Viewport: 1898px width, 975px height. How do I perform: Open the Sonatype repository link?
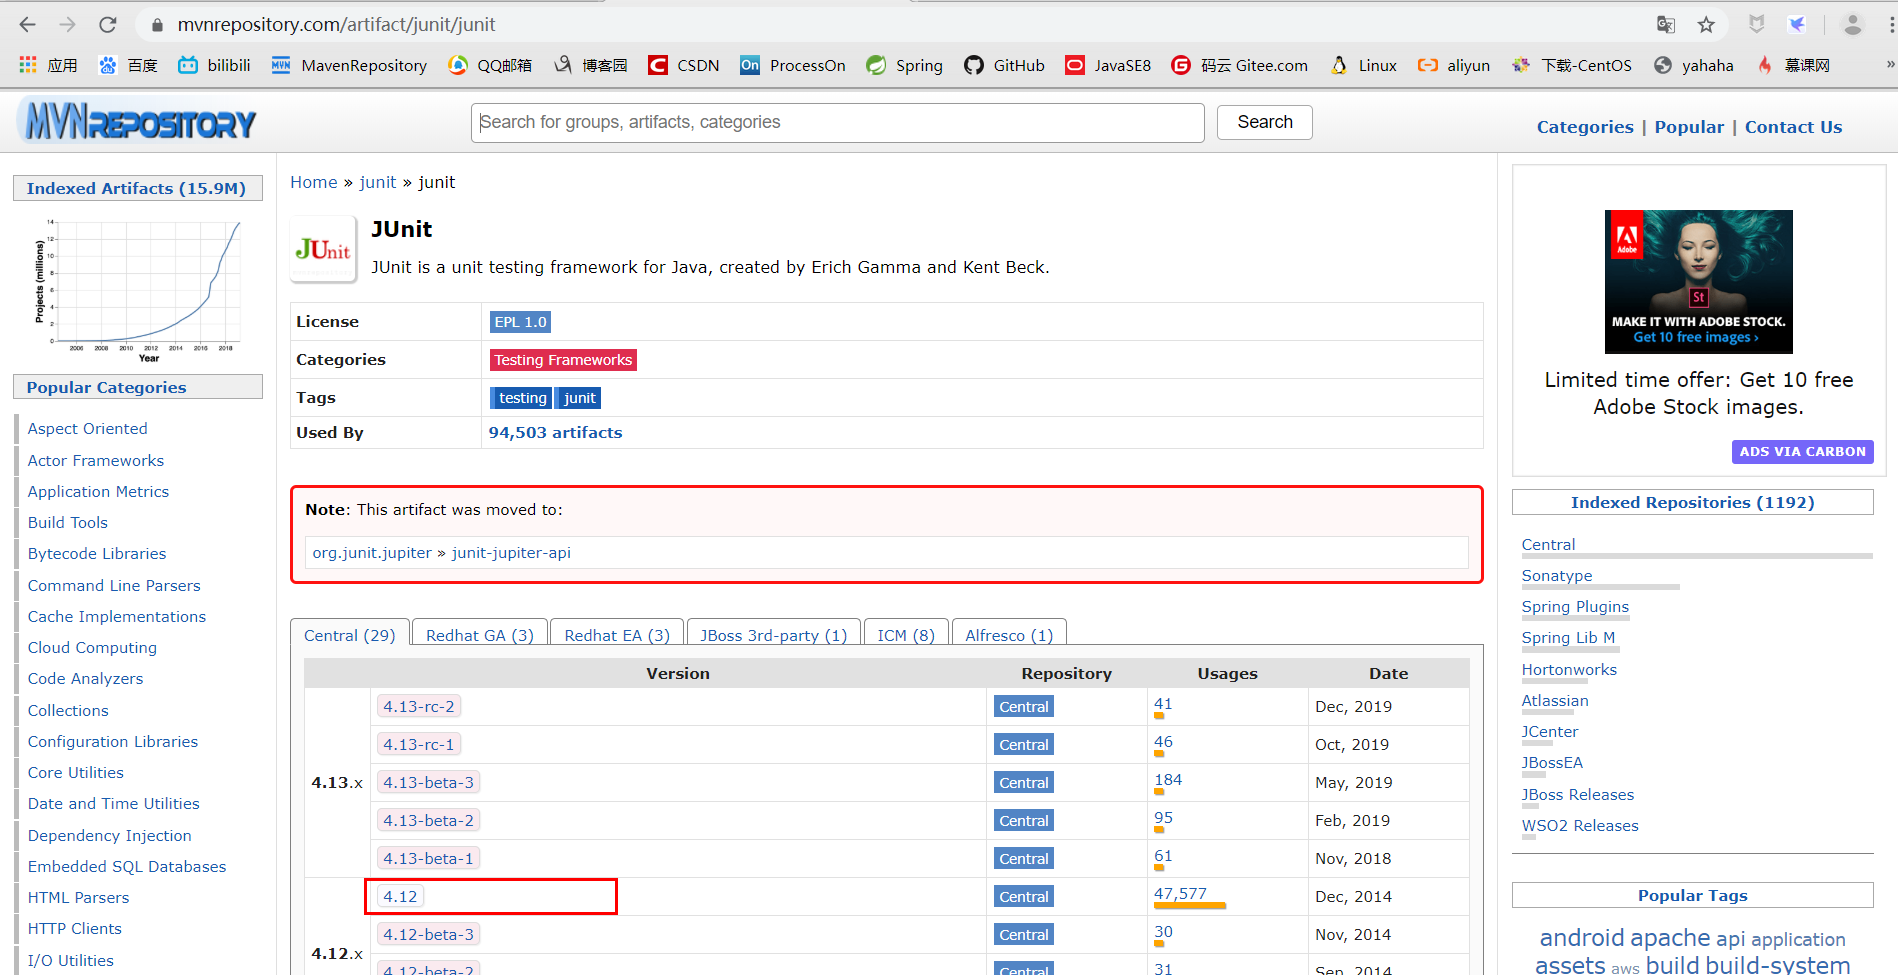click(1557, 576)
